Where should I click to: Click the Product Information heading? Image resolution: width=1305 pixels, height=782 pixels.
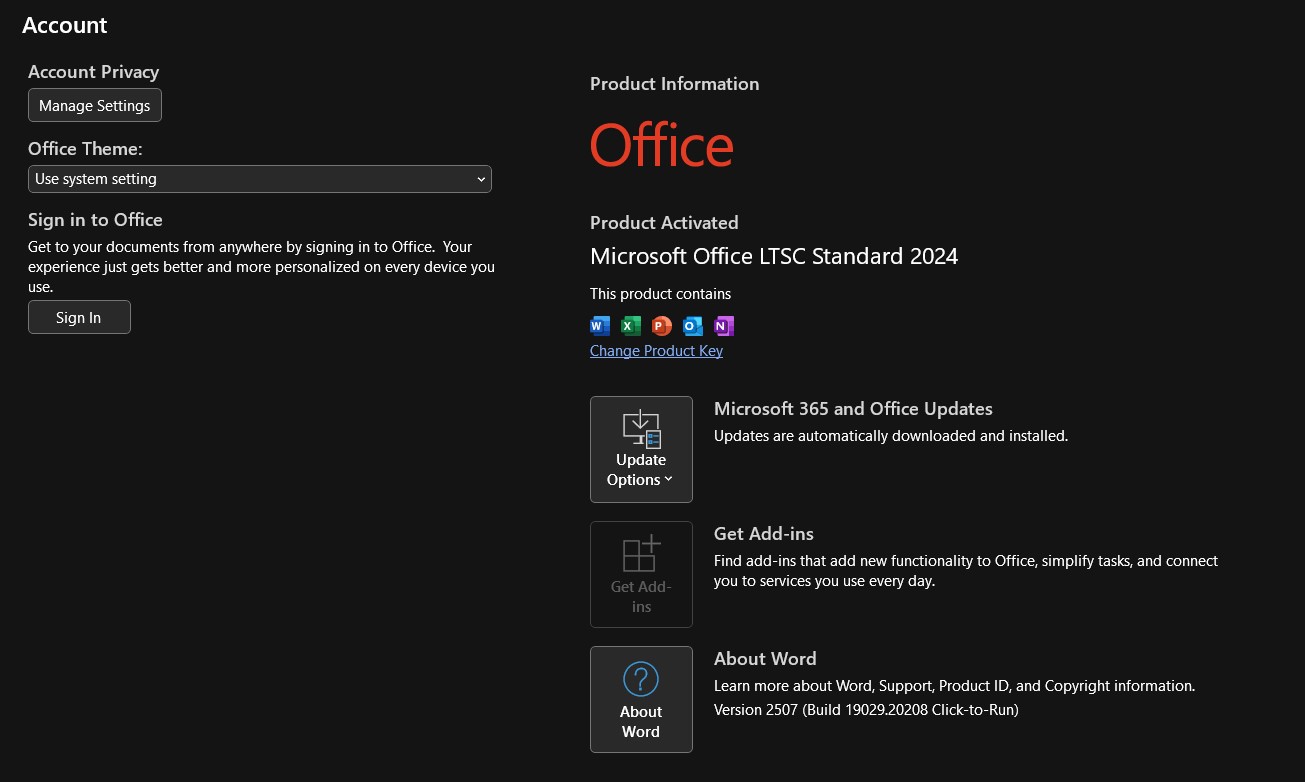coord(675,84)
